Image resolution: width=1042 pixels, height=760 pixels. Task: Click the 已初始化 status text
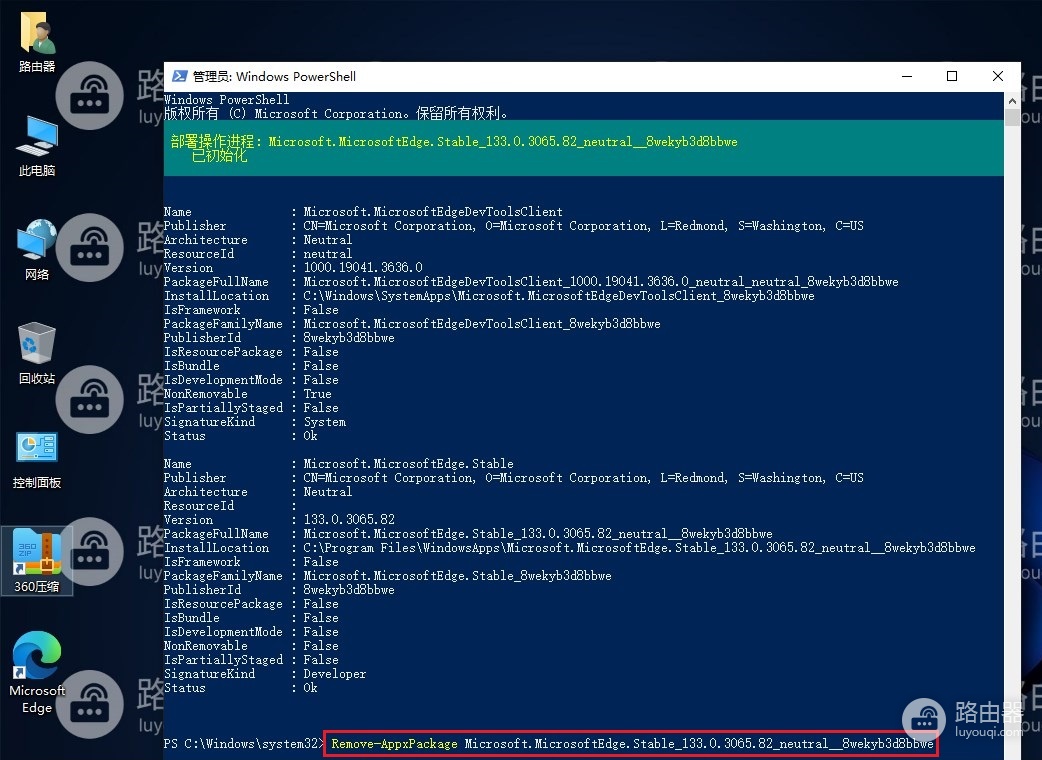tap(219, 156)
